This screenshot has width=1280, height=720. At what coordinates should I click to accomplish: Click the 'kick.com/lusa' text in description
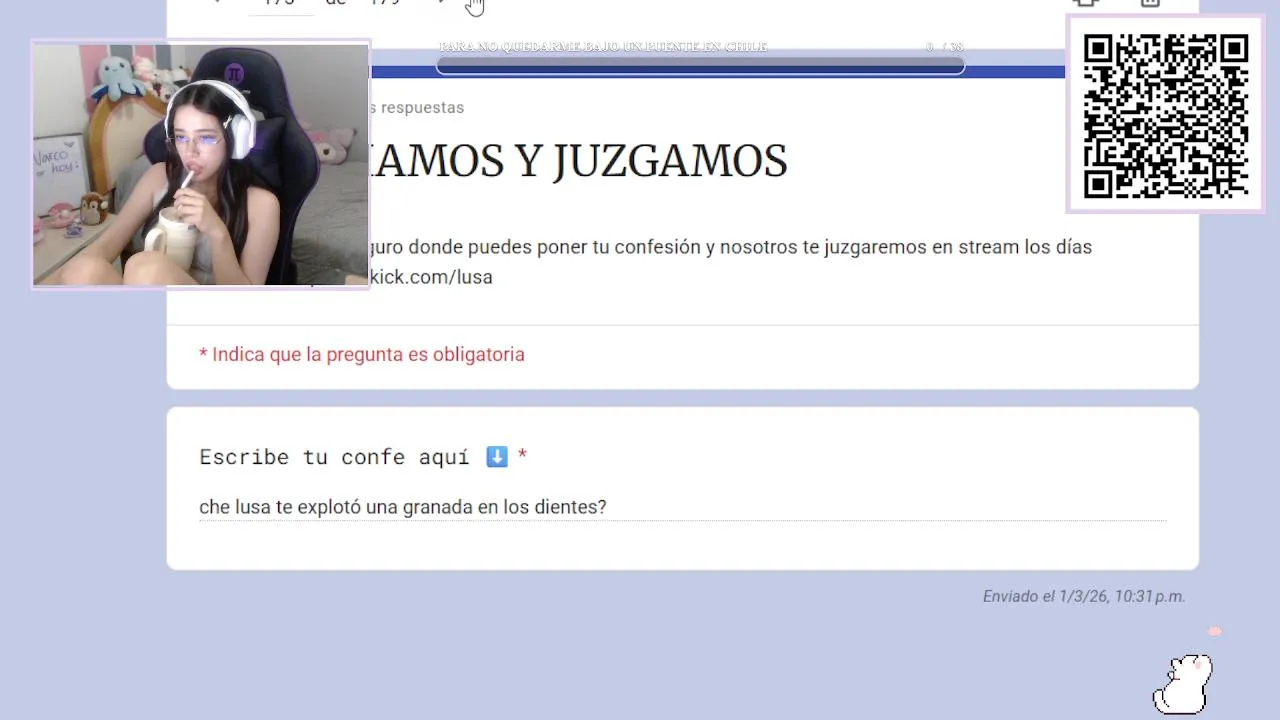432,277
